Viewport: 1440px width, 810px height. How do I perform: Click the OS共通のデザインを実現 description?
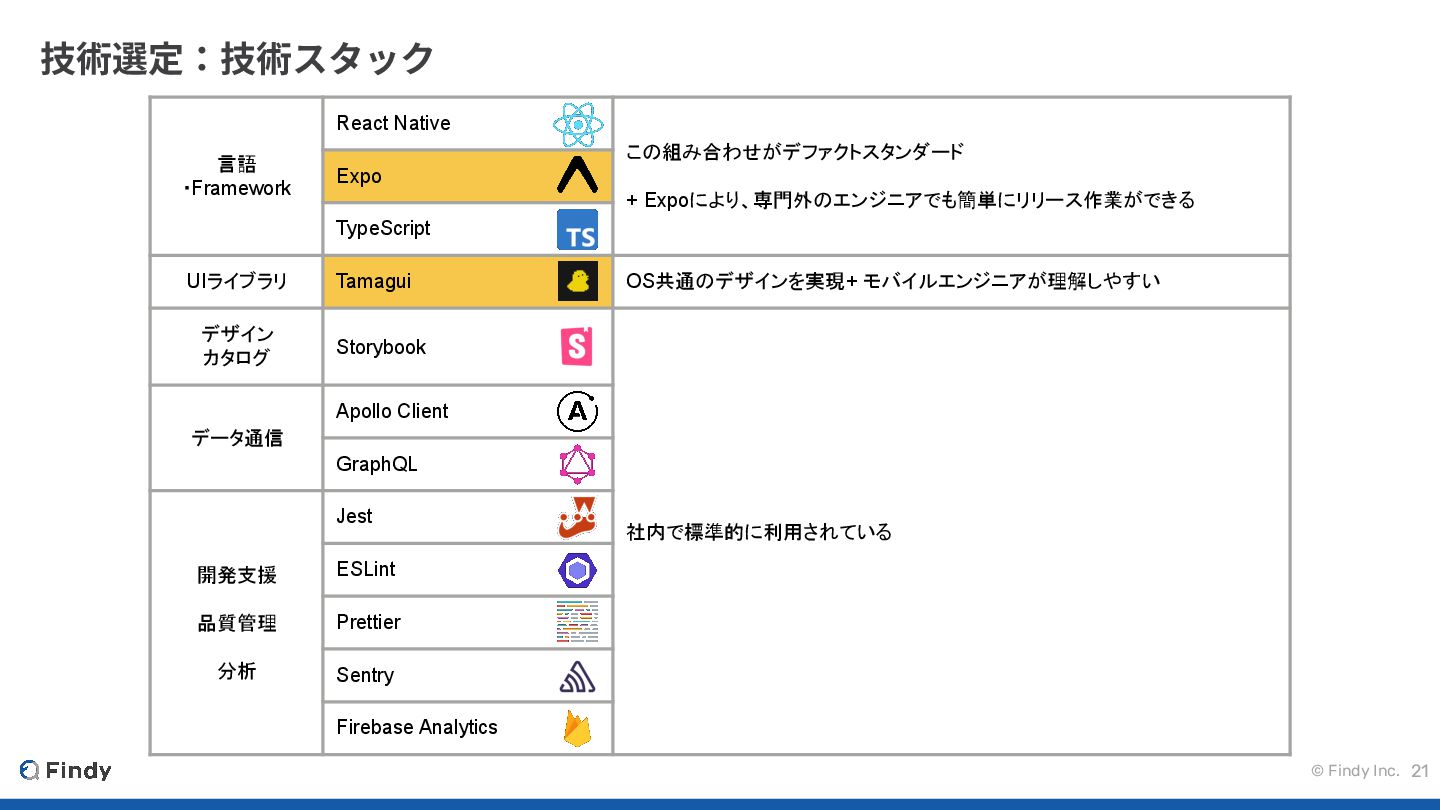(893, 281)
